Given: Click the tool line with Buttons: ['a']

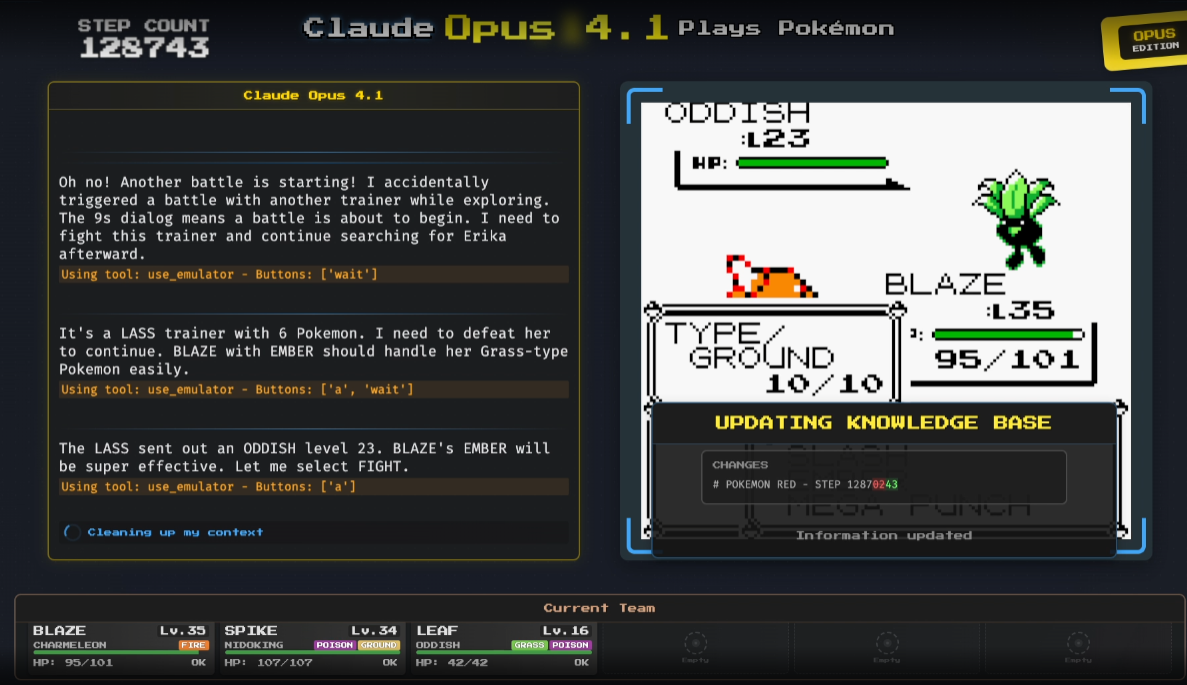Looking at the screenshot, I should click(x=313, y=487).
